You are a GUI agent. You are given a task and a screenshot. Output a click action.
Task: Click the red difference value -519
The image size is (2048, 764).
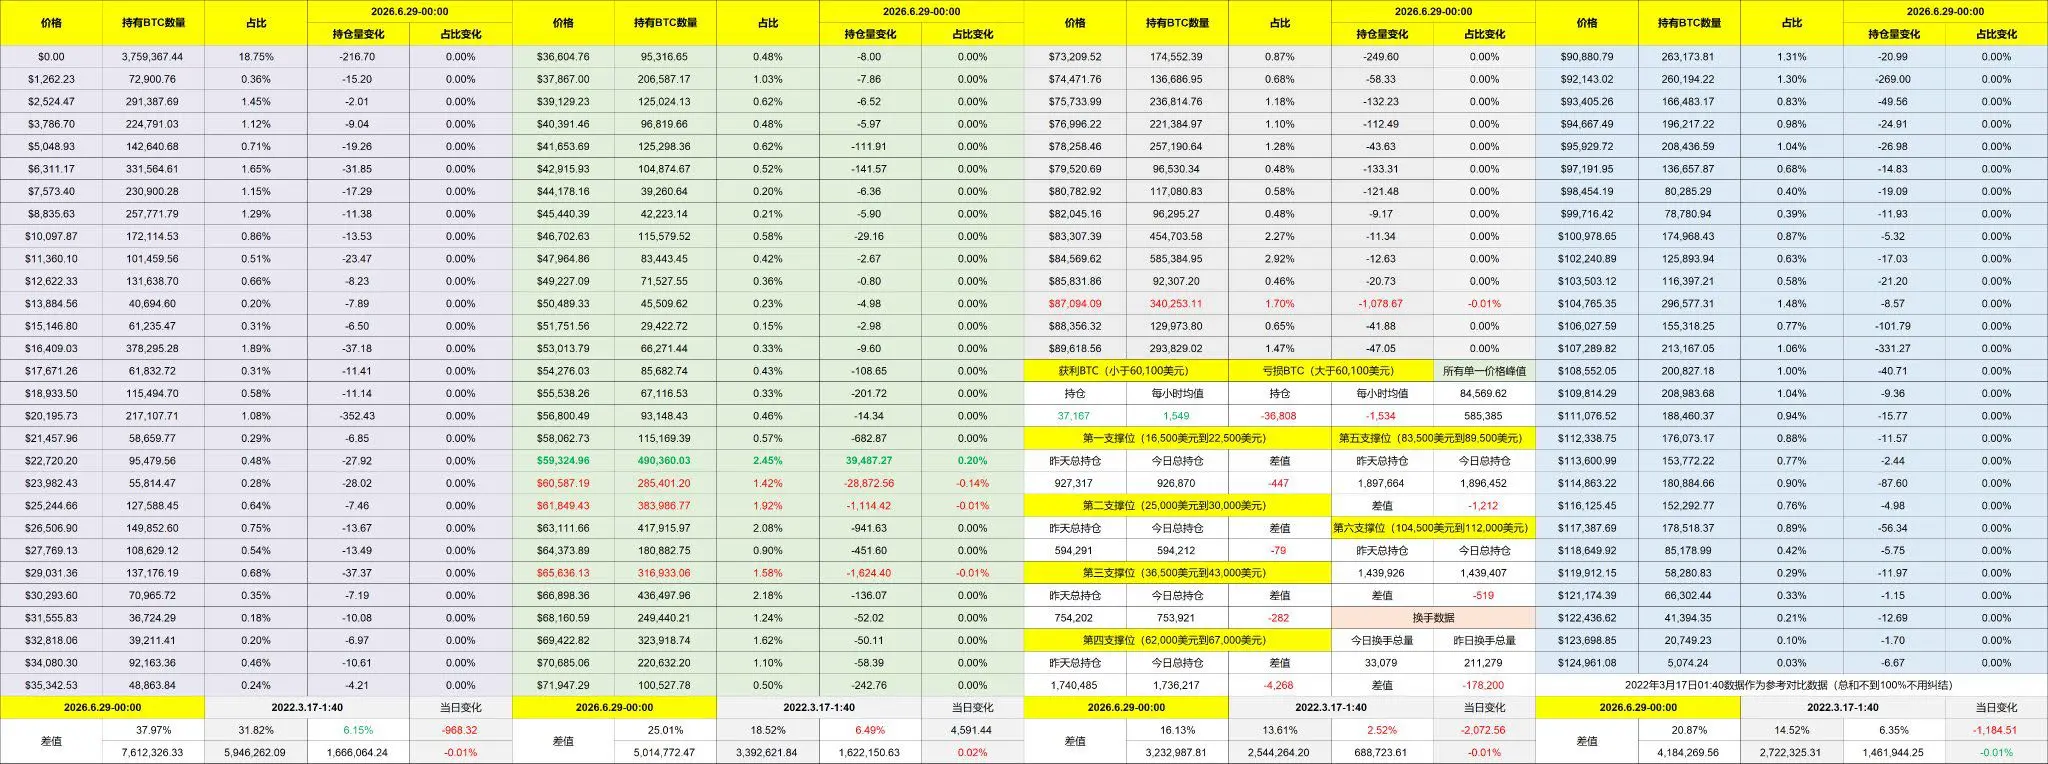click(x=1484, y=595)
